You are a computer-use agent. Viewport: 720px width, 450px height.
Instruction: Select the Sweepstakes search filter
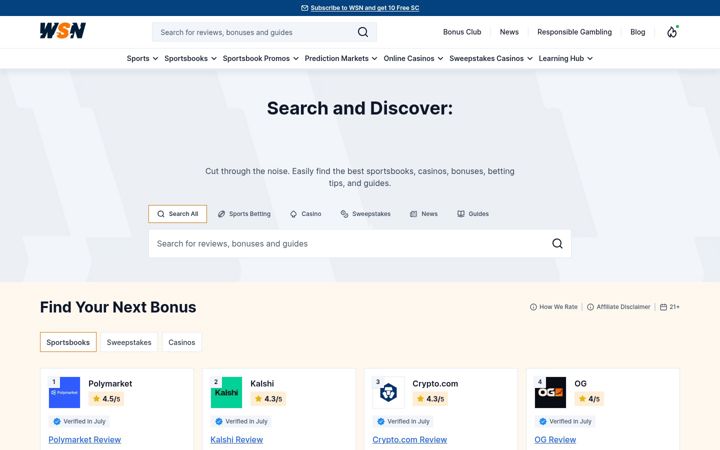coord(366,214)
